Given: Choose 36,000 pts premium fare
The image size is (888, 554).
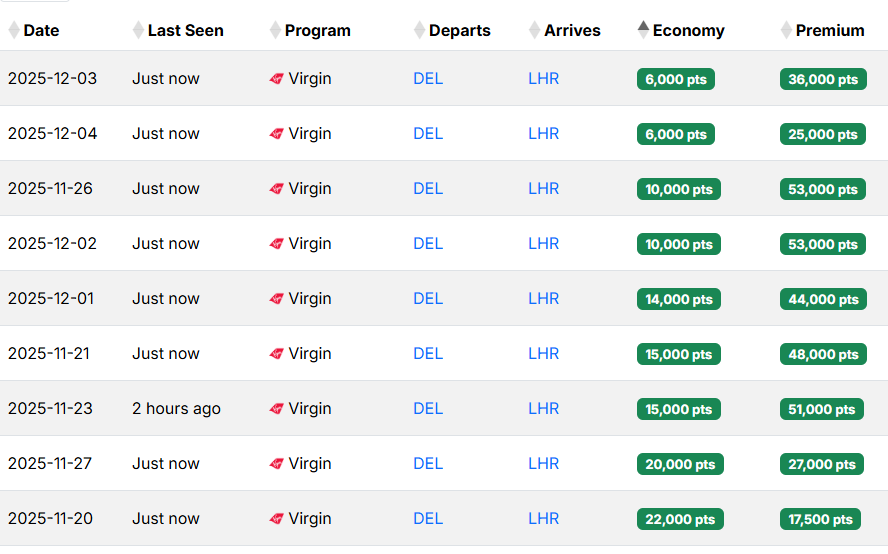Looking at the screenshot, I should pos(823,79).
